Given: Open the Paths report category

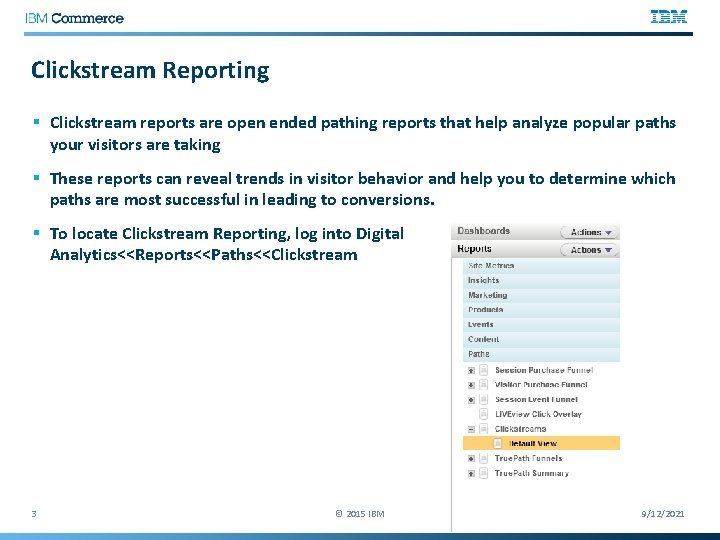Looking at the screenshot, I should [541, 354].
